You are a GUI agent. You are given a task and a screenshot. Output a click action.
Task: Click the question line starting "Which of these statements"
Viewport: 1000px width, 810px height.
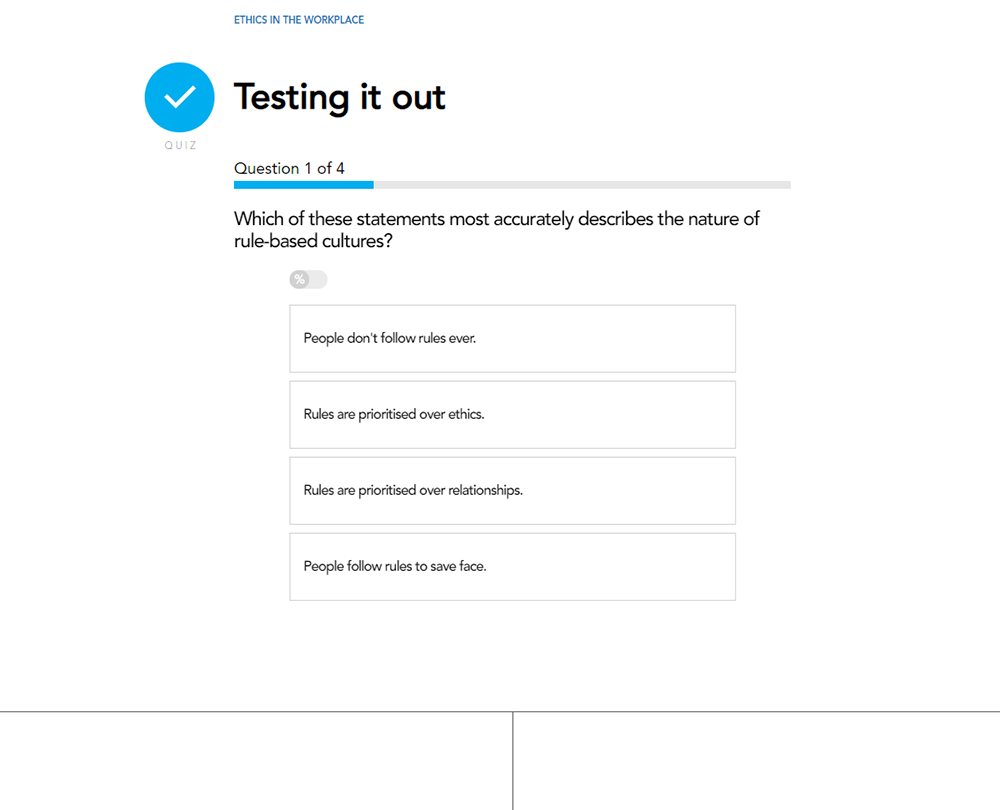[496, 219]
